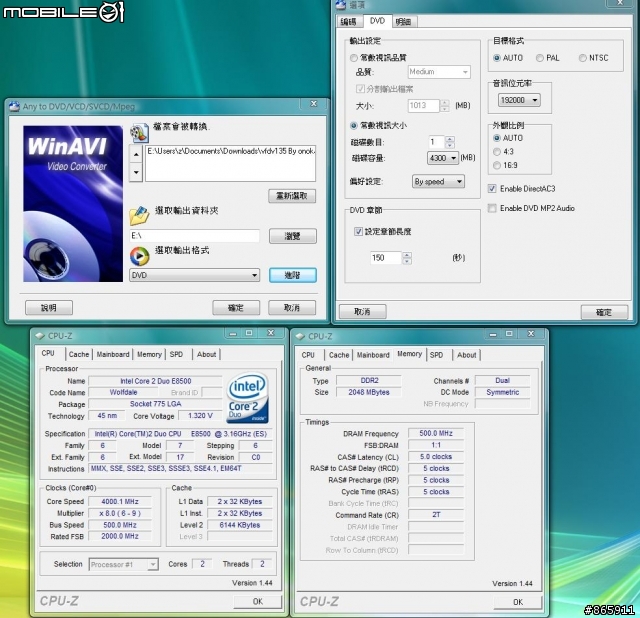Viewport: 640px width, 618px height.
Task: Click the left CPU-Z title bar icon
Action: tap(40, 336)
